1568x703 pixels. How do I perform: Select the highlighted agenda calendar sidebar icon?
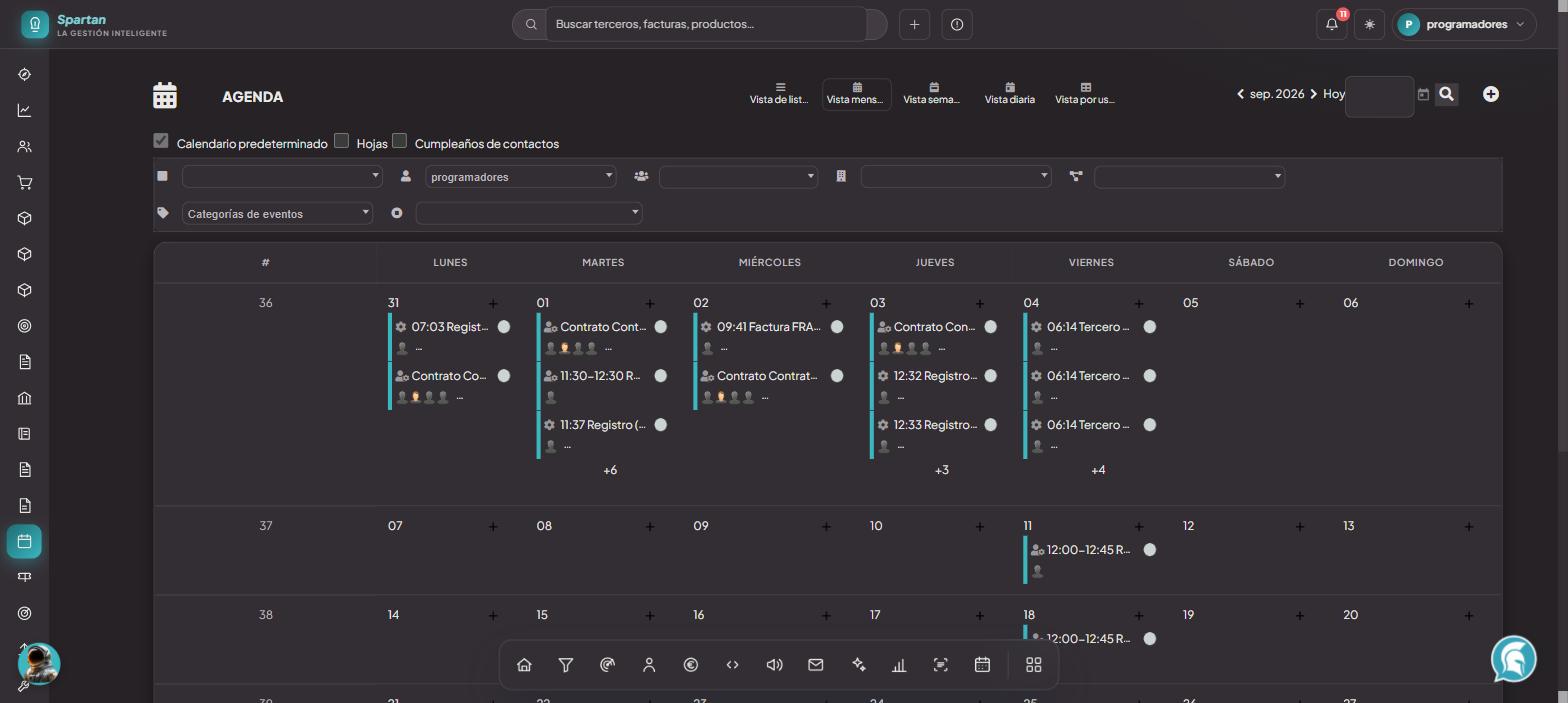click(24, 541)
